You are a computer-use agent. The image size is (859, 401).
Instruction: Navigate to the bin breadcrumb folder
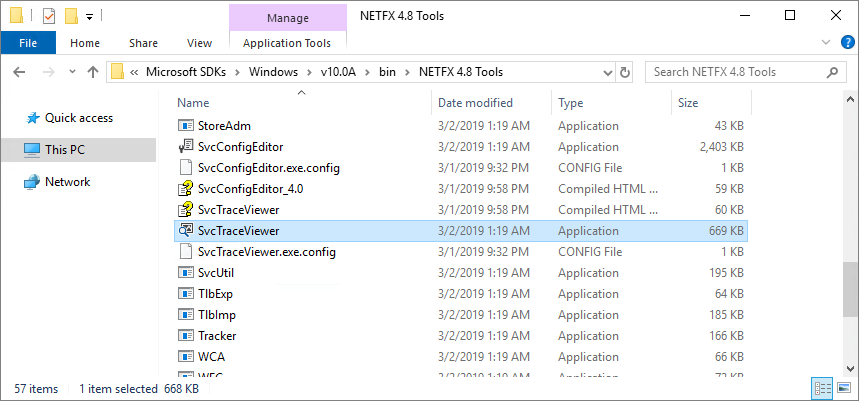point(387,72)
